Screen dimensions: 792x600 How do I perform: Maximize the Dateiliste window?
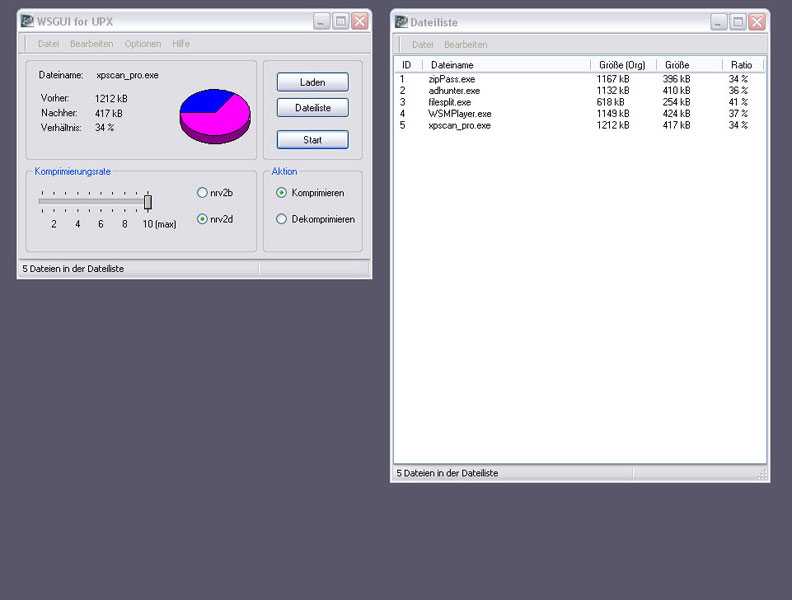(x=737, y=21)
